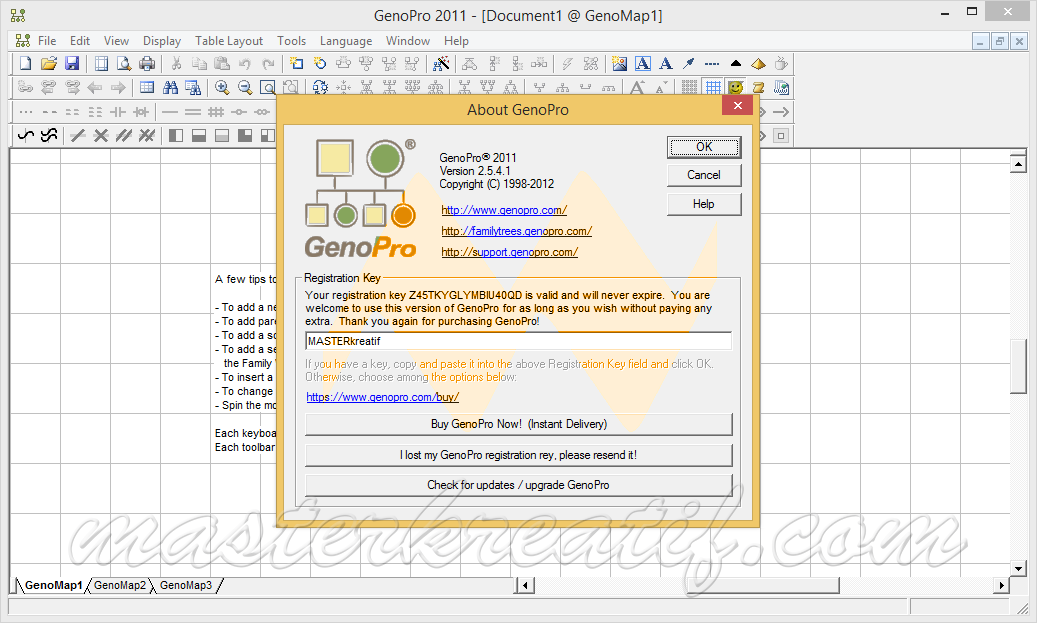Toggle the smiley face display option
This screenshot has height=623, width=1037.
point(735,87)
